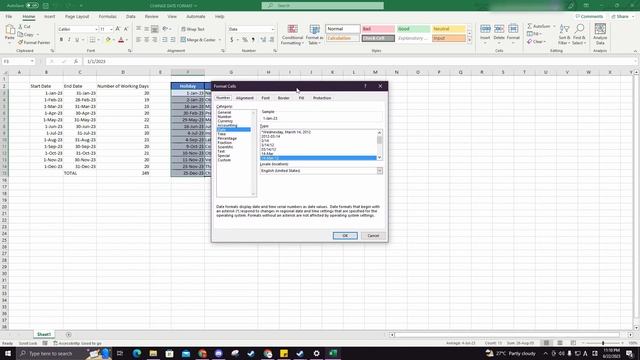Click the Delete cells icon
This screenshot has height=360, width=640.
[499, 29]
